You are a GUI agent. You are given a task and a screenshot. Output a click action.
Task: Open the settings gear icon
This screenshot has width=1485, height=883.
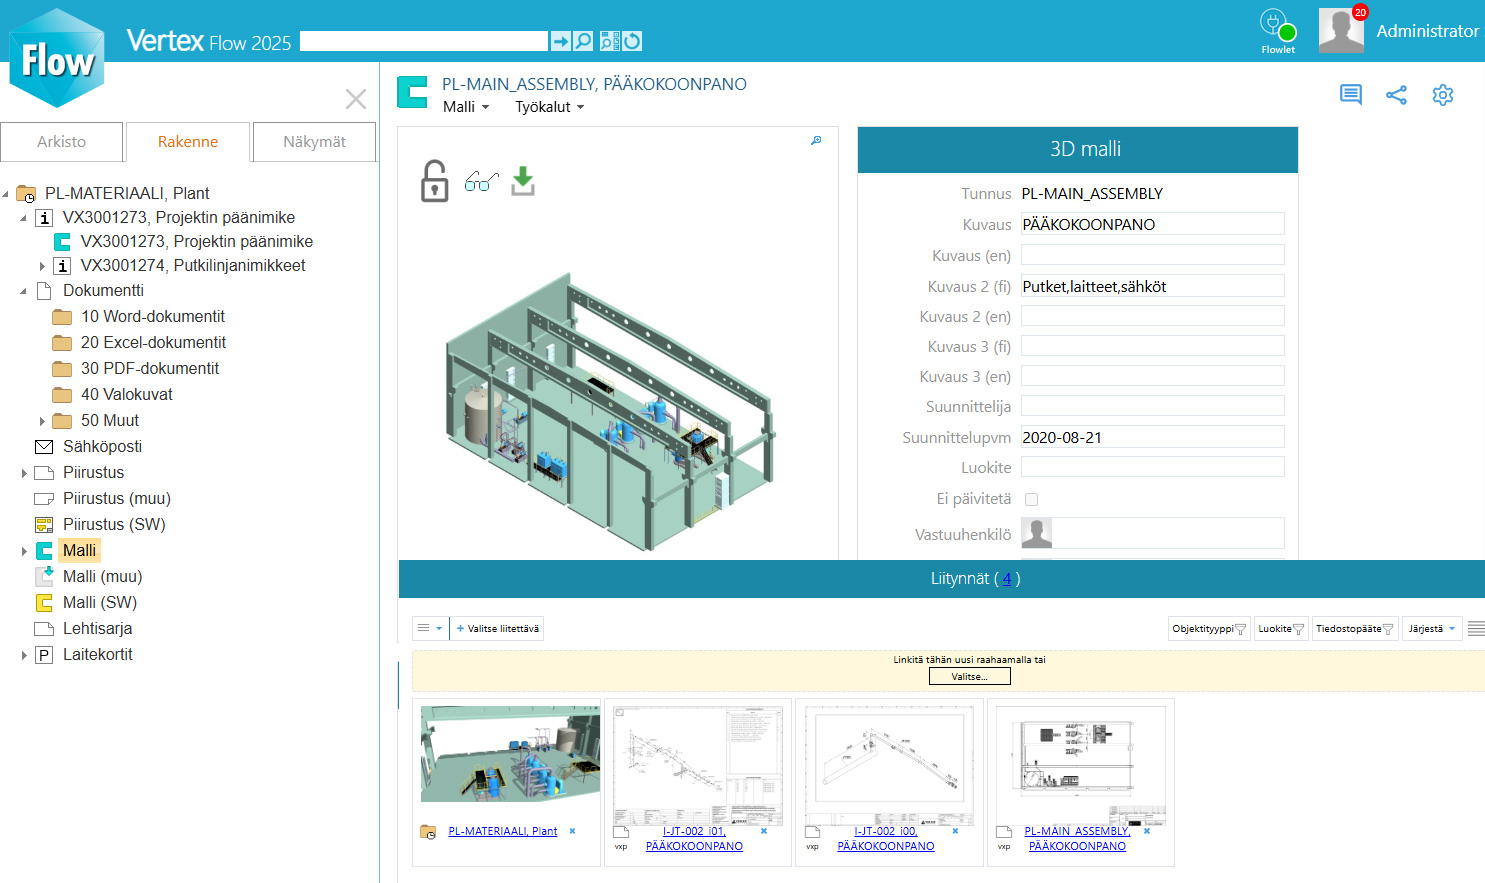tap(1442, 95)
